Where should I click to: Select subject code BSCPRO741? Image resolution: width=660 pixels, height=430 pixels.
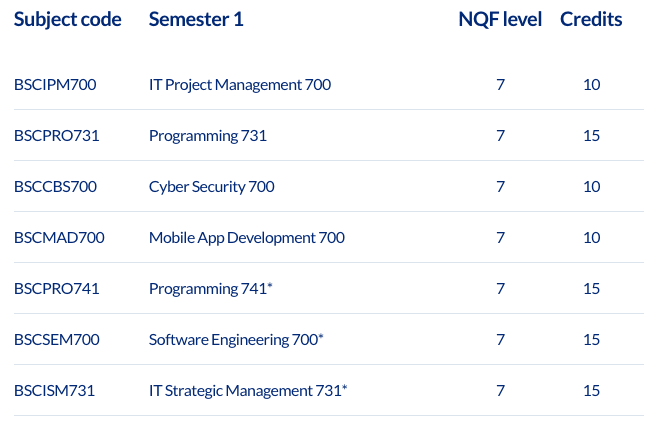(x=57, y=288)
